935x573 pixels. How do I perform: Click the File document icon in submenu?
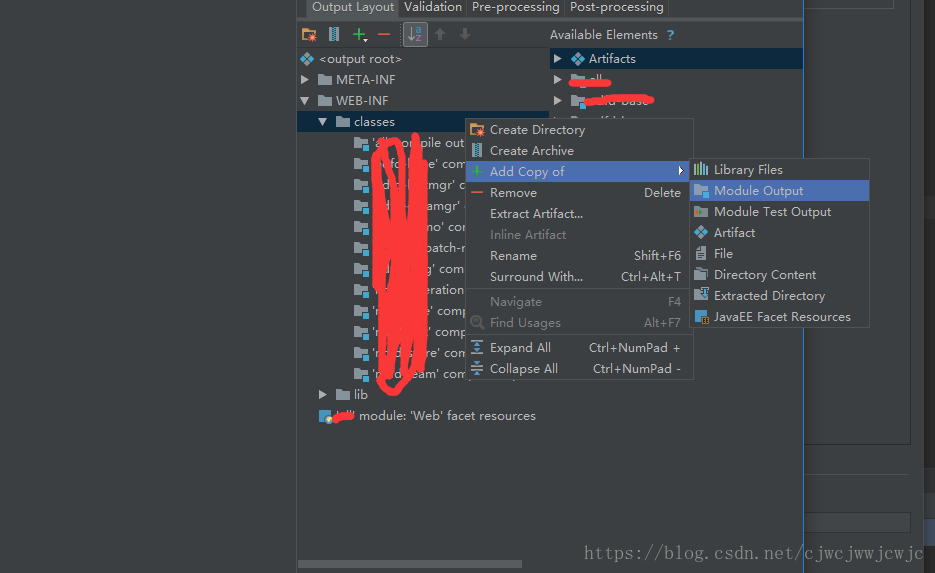tap(701, 254)
